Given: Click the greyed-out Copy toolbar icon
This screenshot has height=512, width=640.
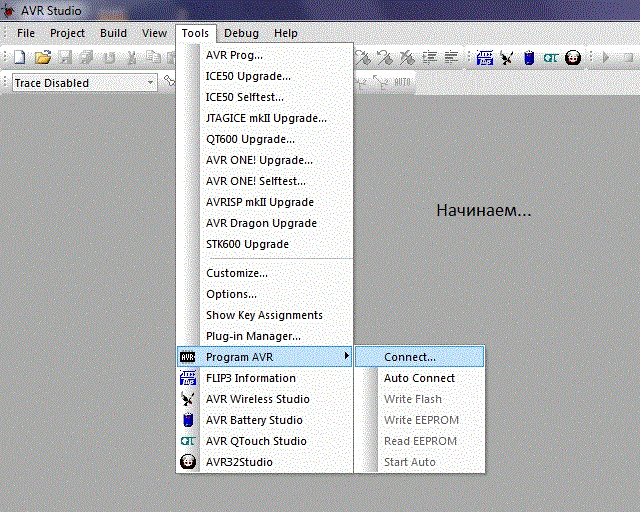Looking at the screenshot, I should coord(153,58).
